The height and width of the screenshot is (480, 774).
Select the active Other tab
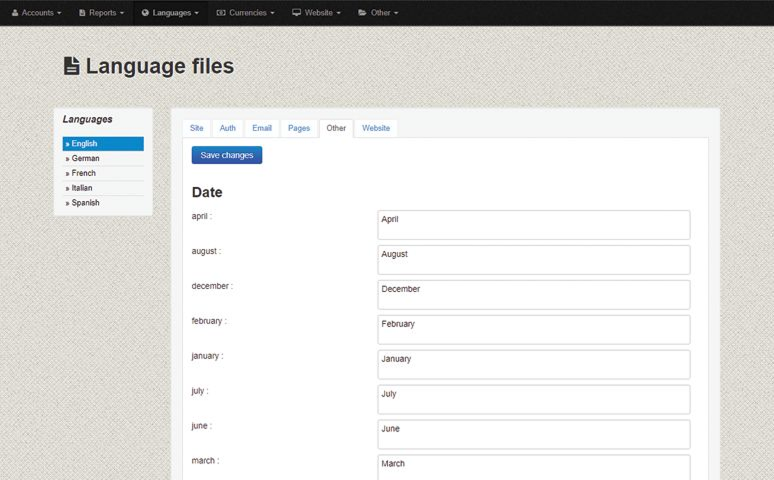pos(336,128)
